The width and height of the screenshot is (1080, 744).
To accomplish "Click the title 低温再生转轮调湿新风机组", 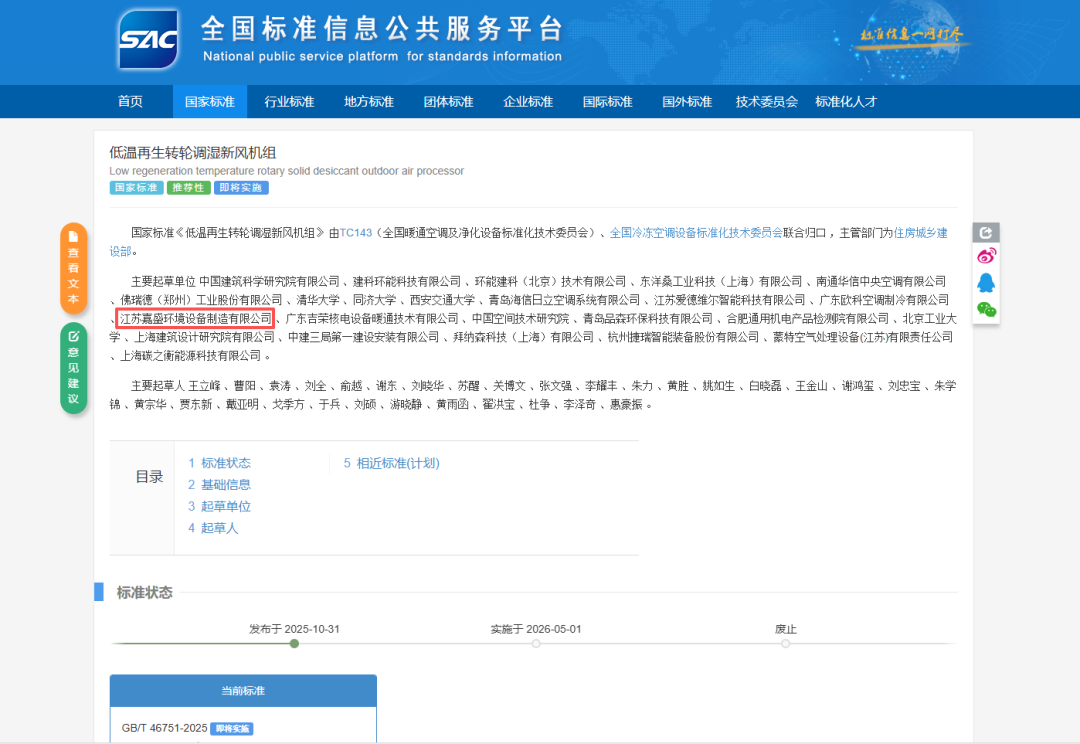I will 192,153.
